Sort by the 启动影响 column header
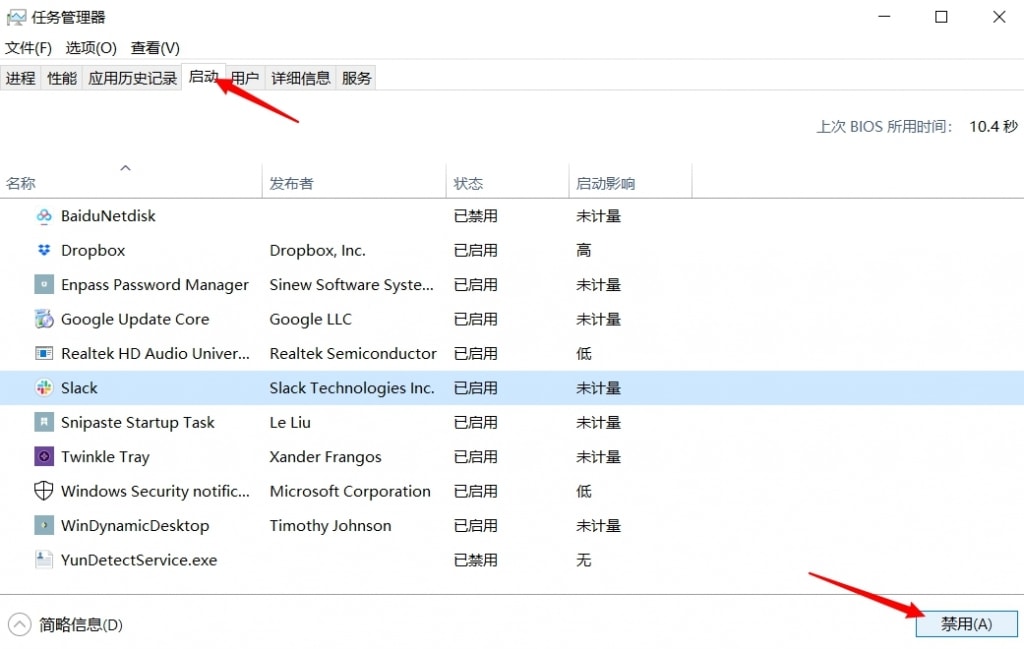Viewport: 1024px width, 649px height. [x=630, y=183]
